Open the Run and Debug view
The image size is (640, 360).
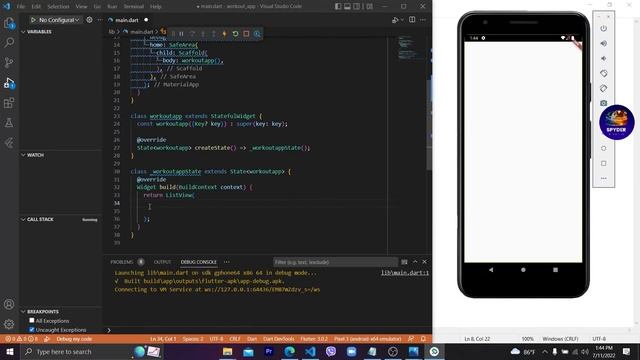tap(9, 83)
